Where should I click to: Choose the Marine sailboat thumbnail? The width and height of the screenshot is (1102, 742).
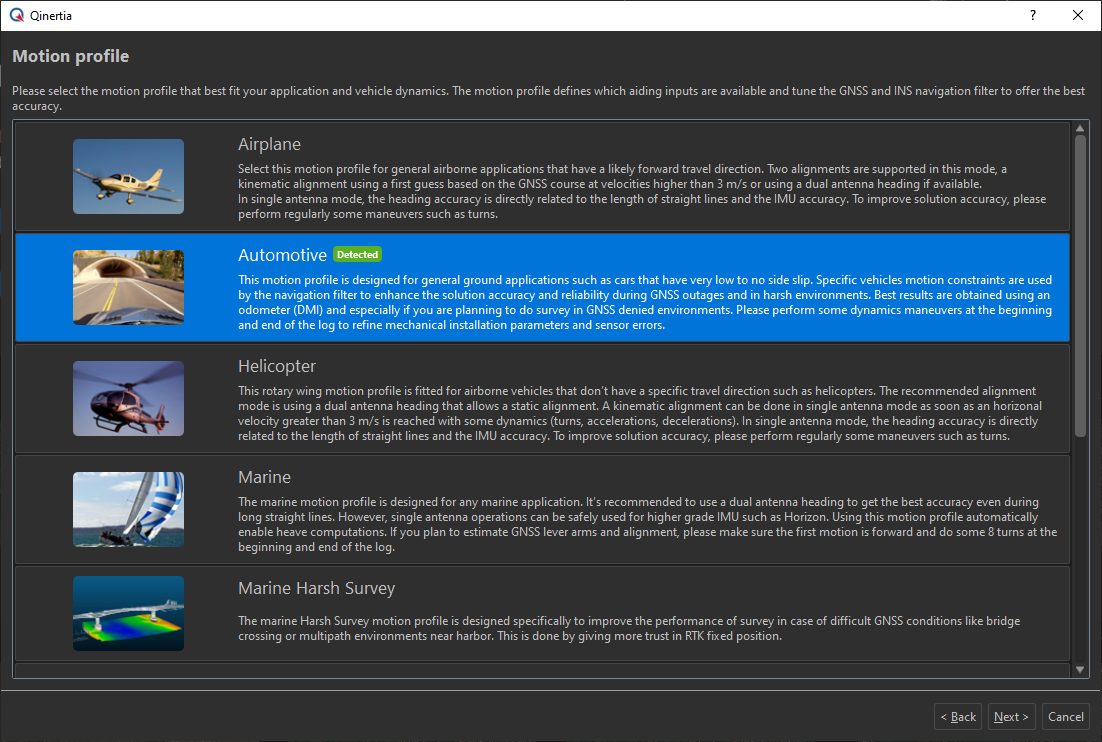pos(128,509)
